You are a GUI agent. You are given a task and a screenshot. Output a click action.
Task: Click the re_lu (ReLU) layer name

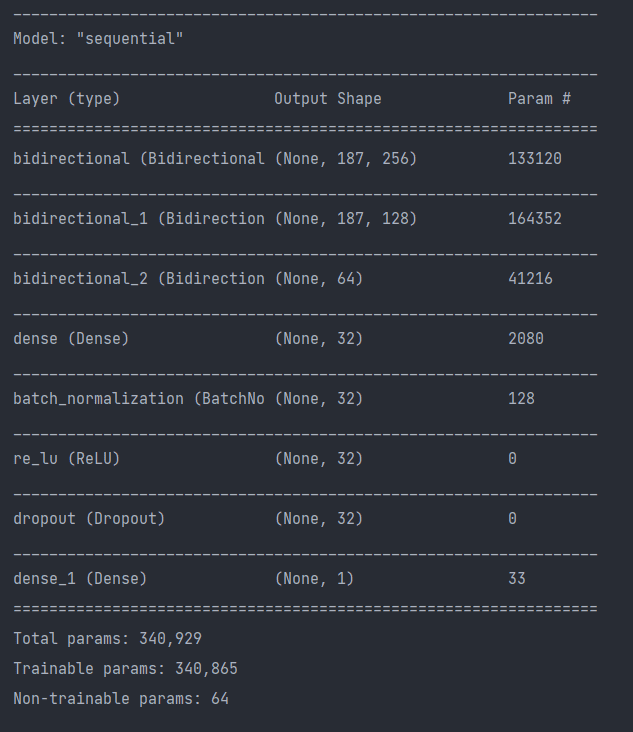(67, 459)
